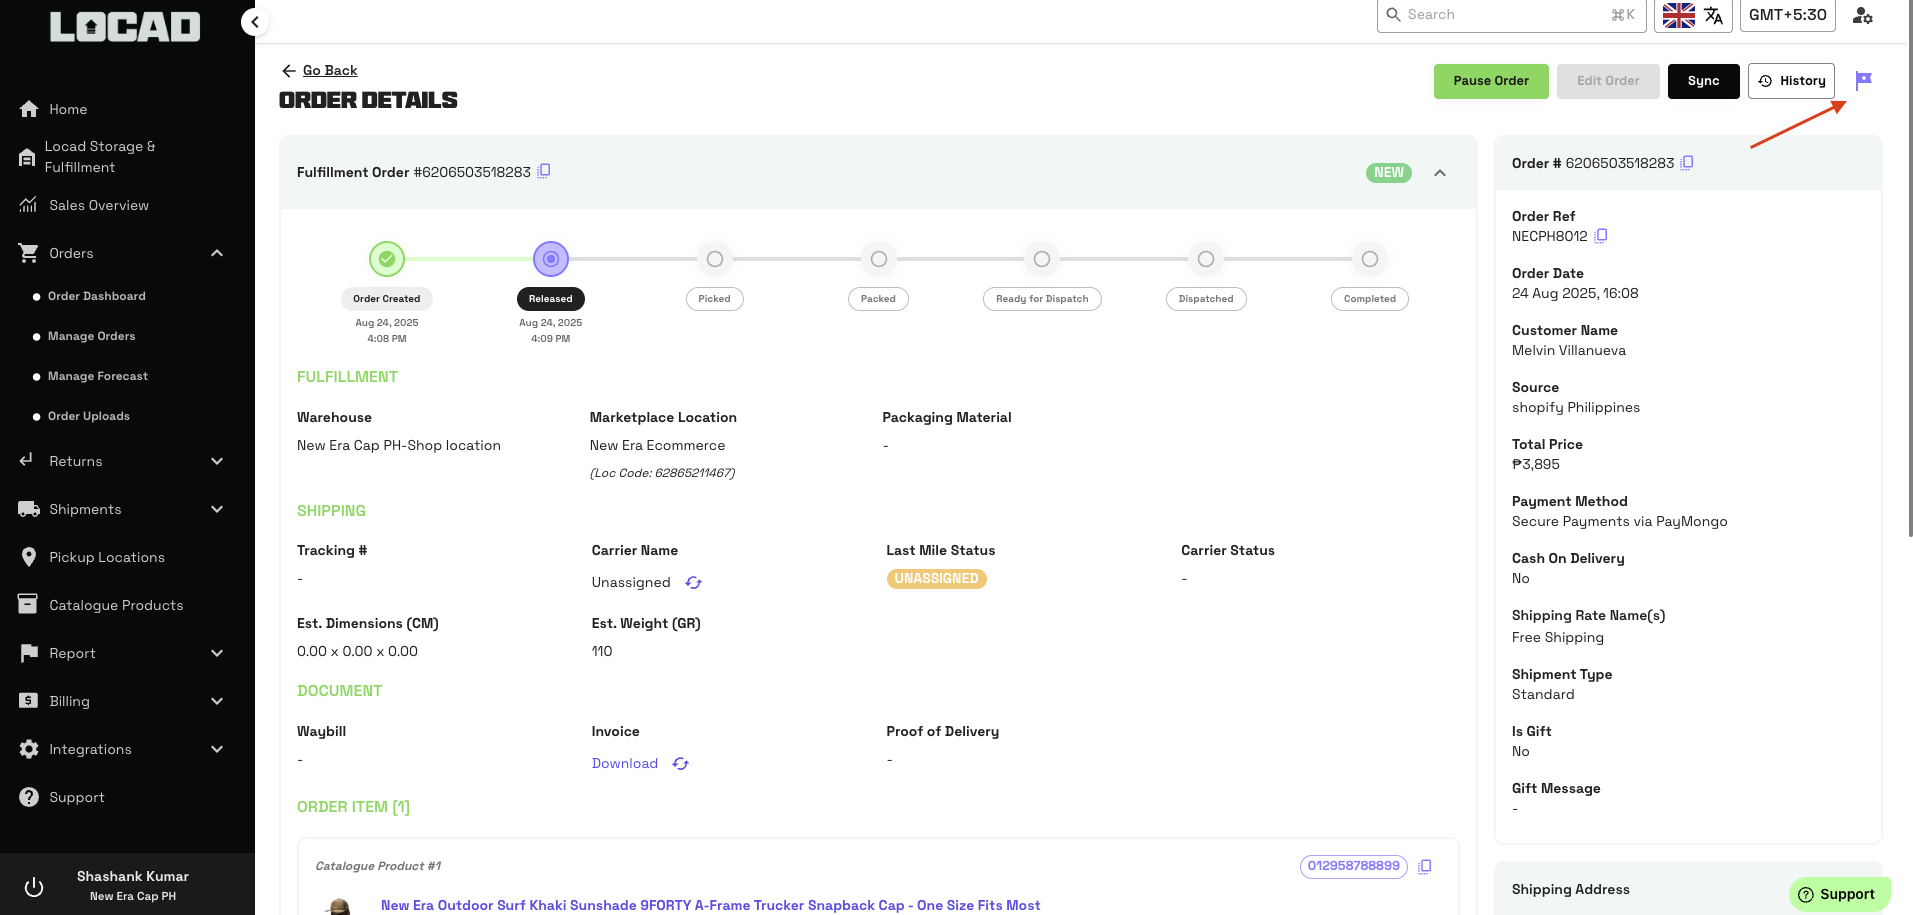The height and width of the screenshot is (915, 1913).
Task: Copy the Fulfillment Order number
Action: click(544, 171)
